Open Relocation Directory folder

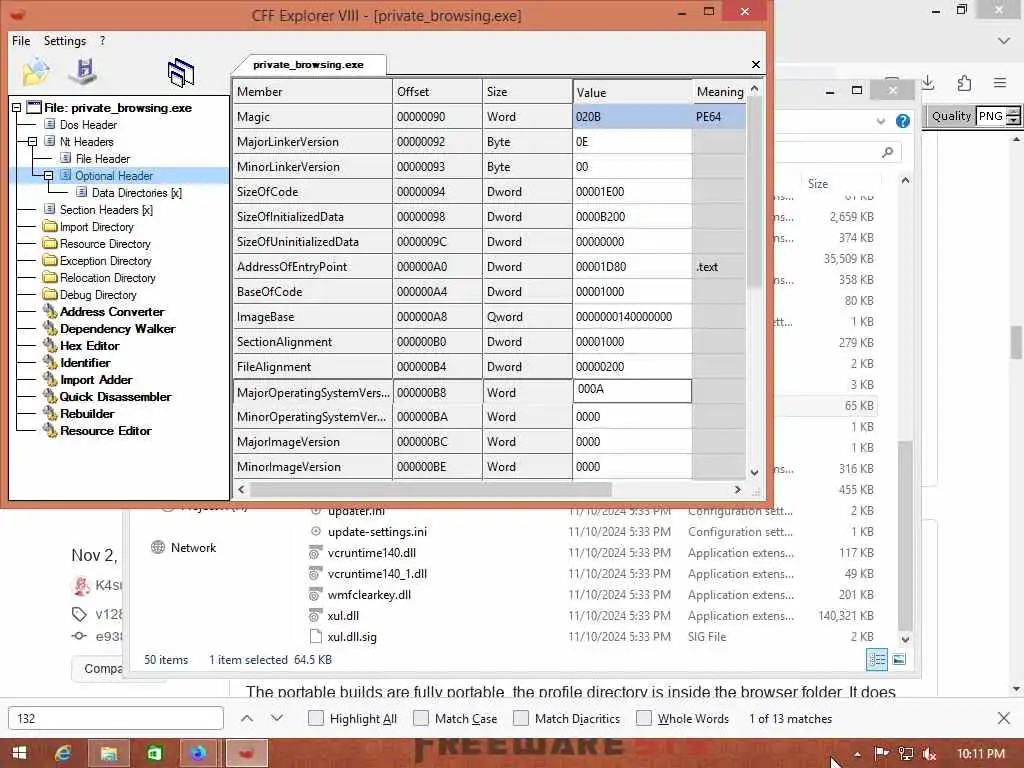108,278
